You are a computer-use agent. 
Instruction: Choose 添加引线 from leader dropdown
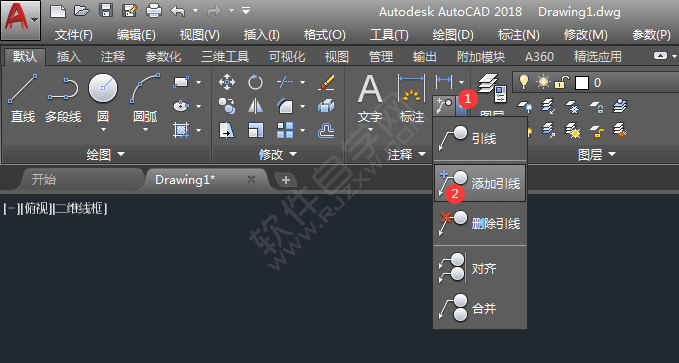(480, 183)
